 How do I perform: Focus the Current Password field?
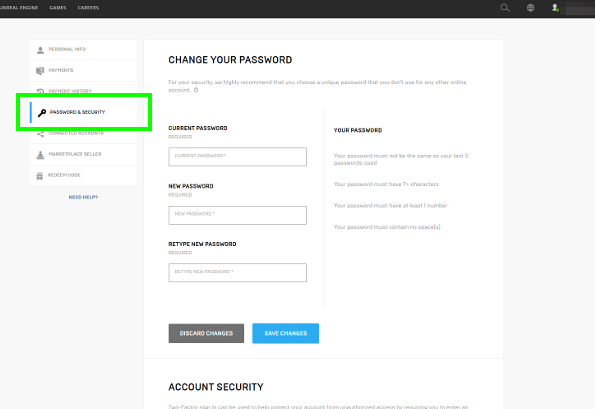[238, 157]
